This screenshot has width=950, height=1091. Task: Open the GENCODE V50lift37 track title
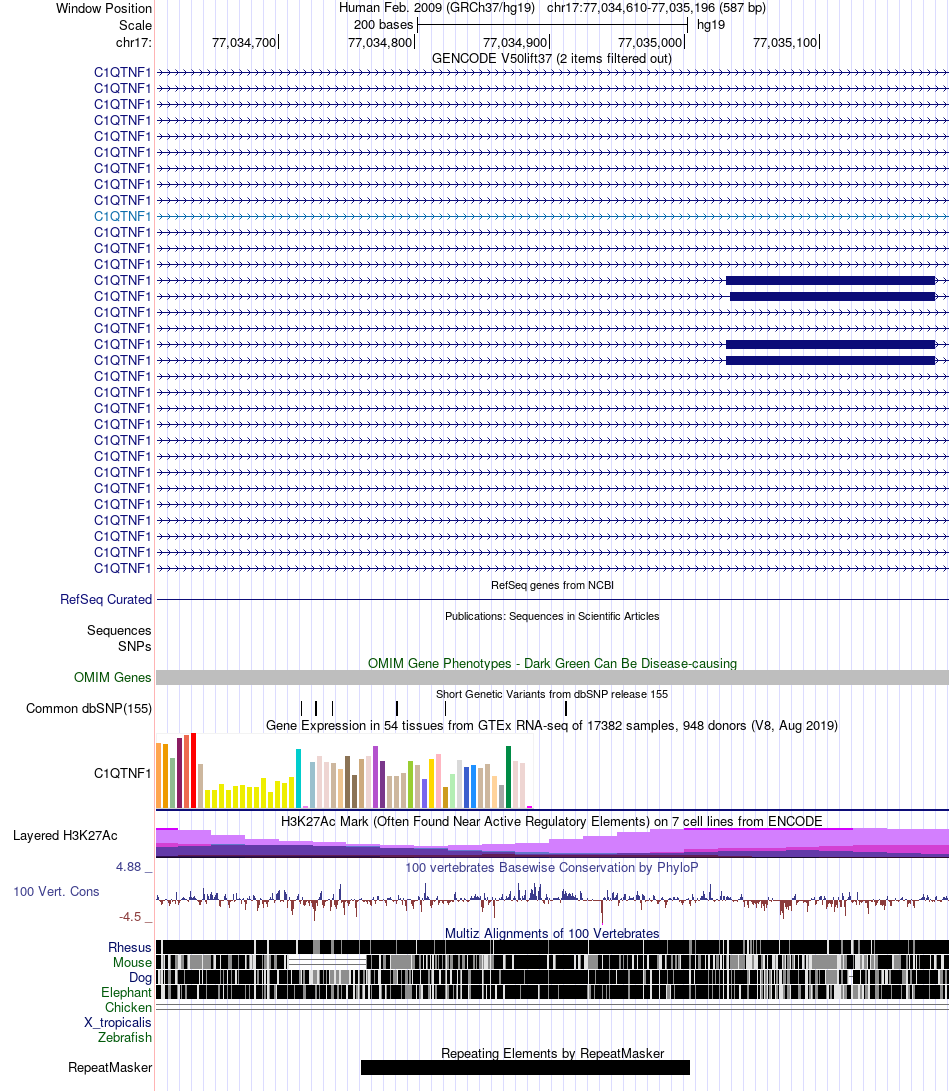pos(552,58)
